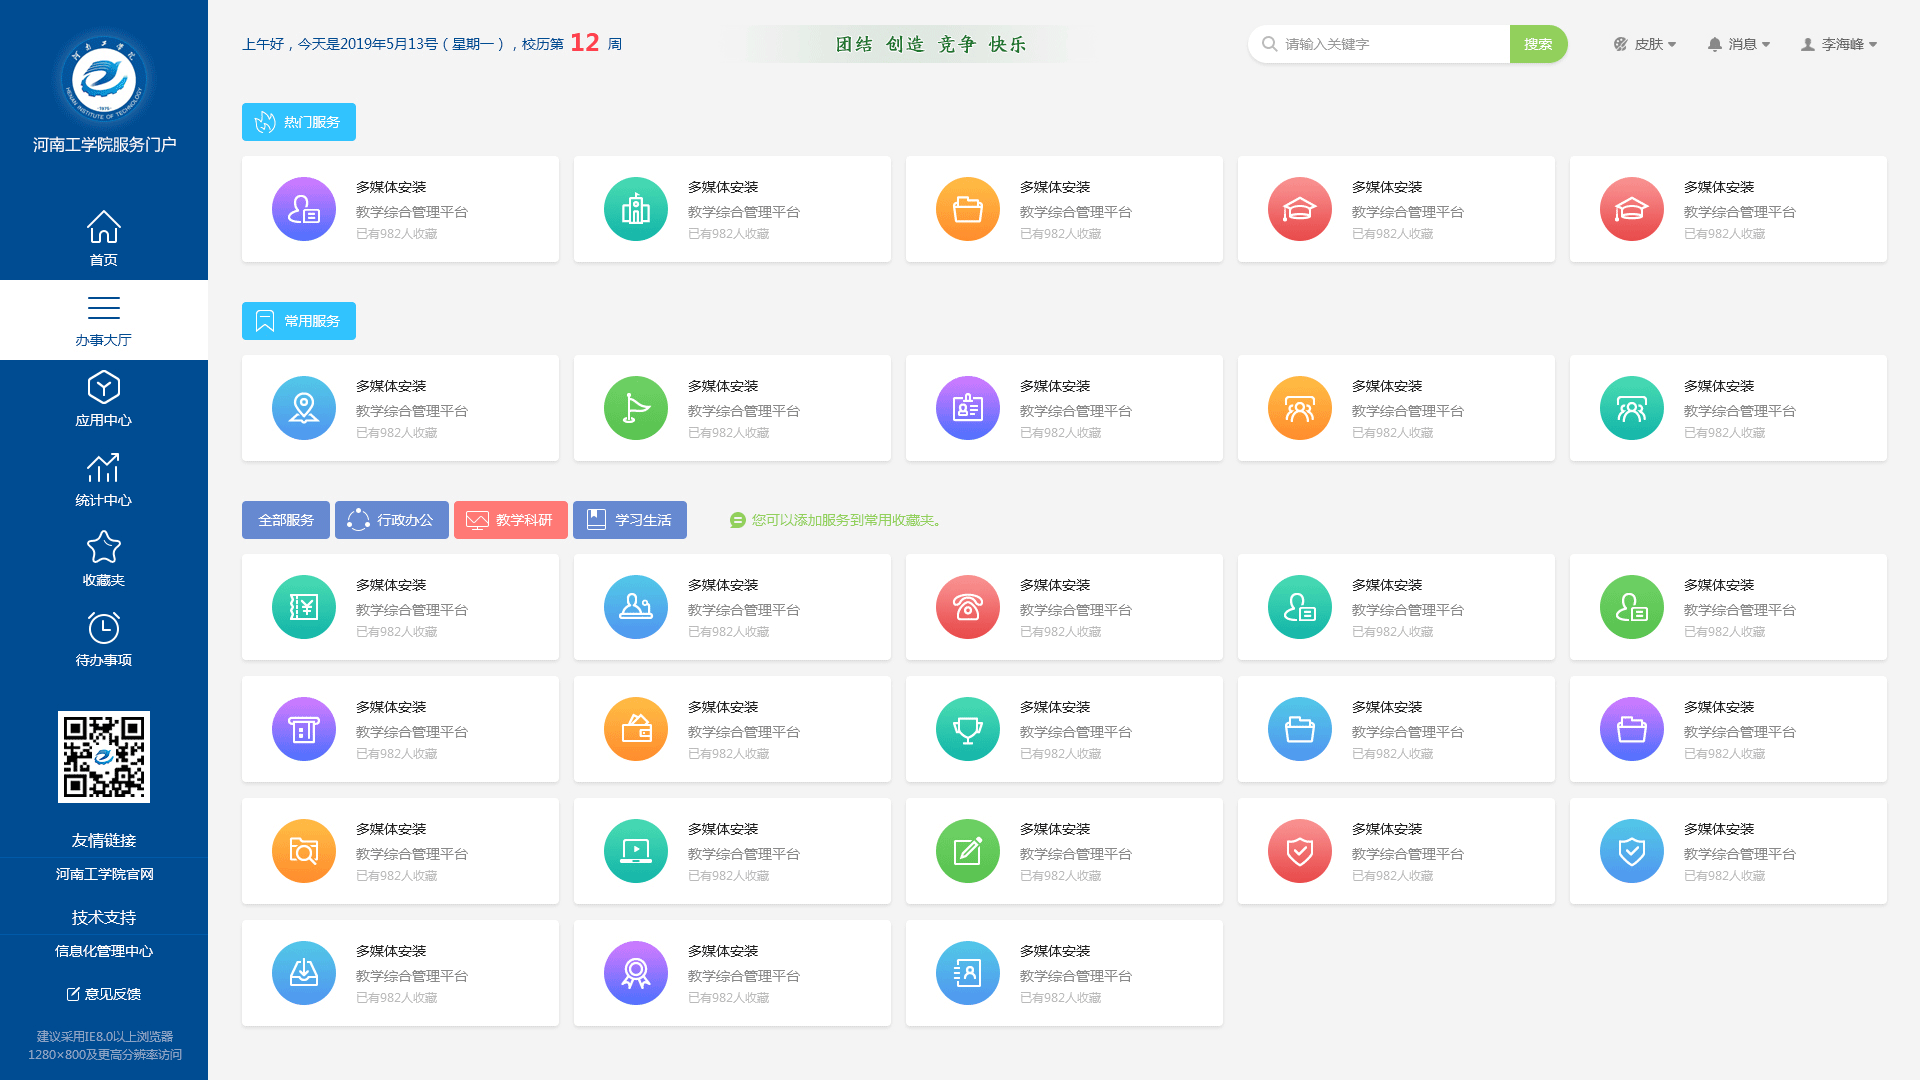Click the QR code image
Image resolution: width=1920 pixels, height=1080 pixels.
(104, 757)
